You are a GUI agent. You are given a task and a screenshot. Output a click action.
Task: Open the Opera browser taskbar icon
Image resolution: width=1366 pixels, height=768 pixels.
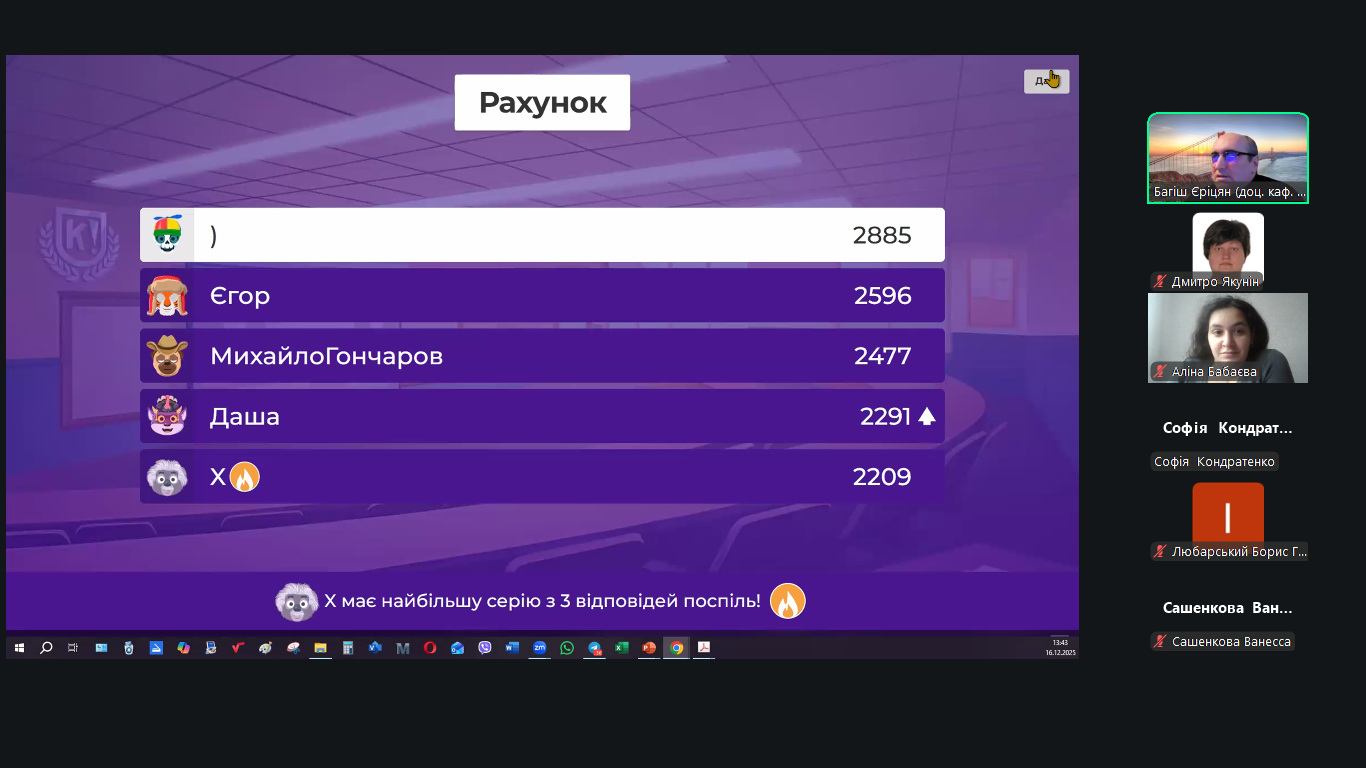pyautogui.click(x=430, y=648)
